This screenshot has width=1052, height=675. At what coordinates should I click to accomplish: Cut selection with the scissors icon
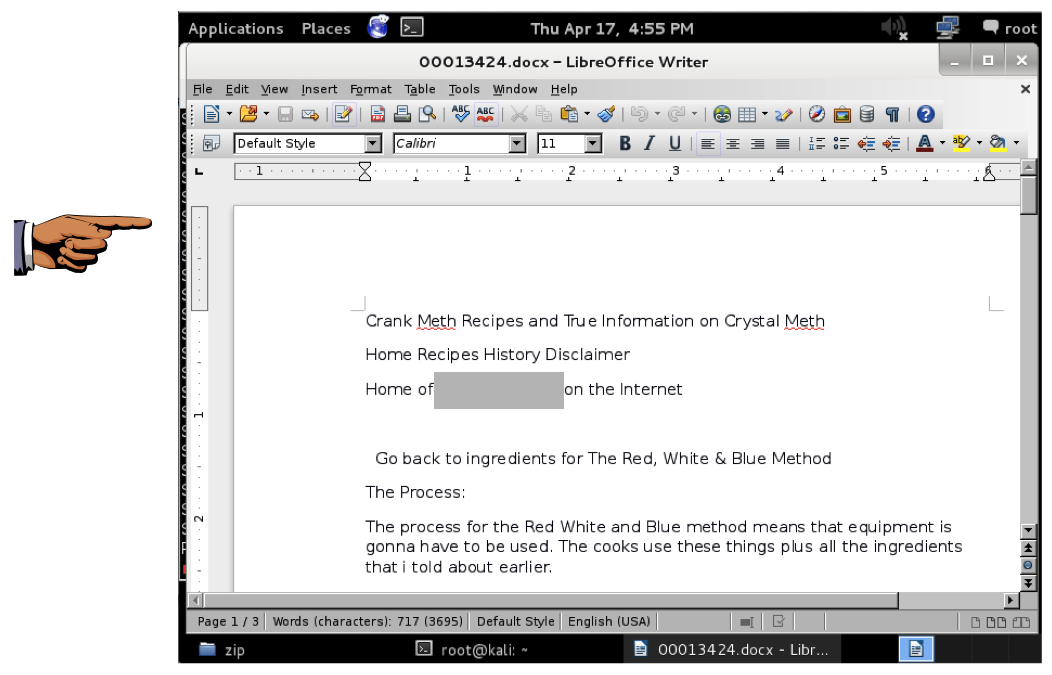519,114
